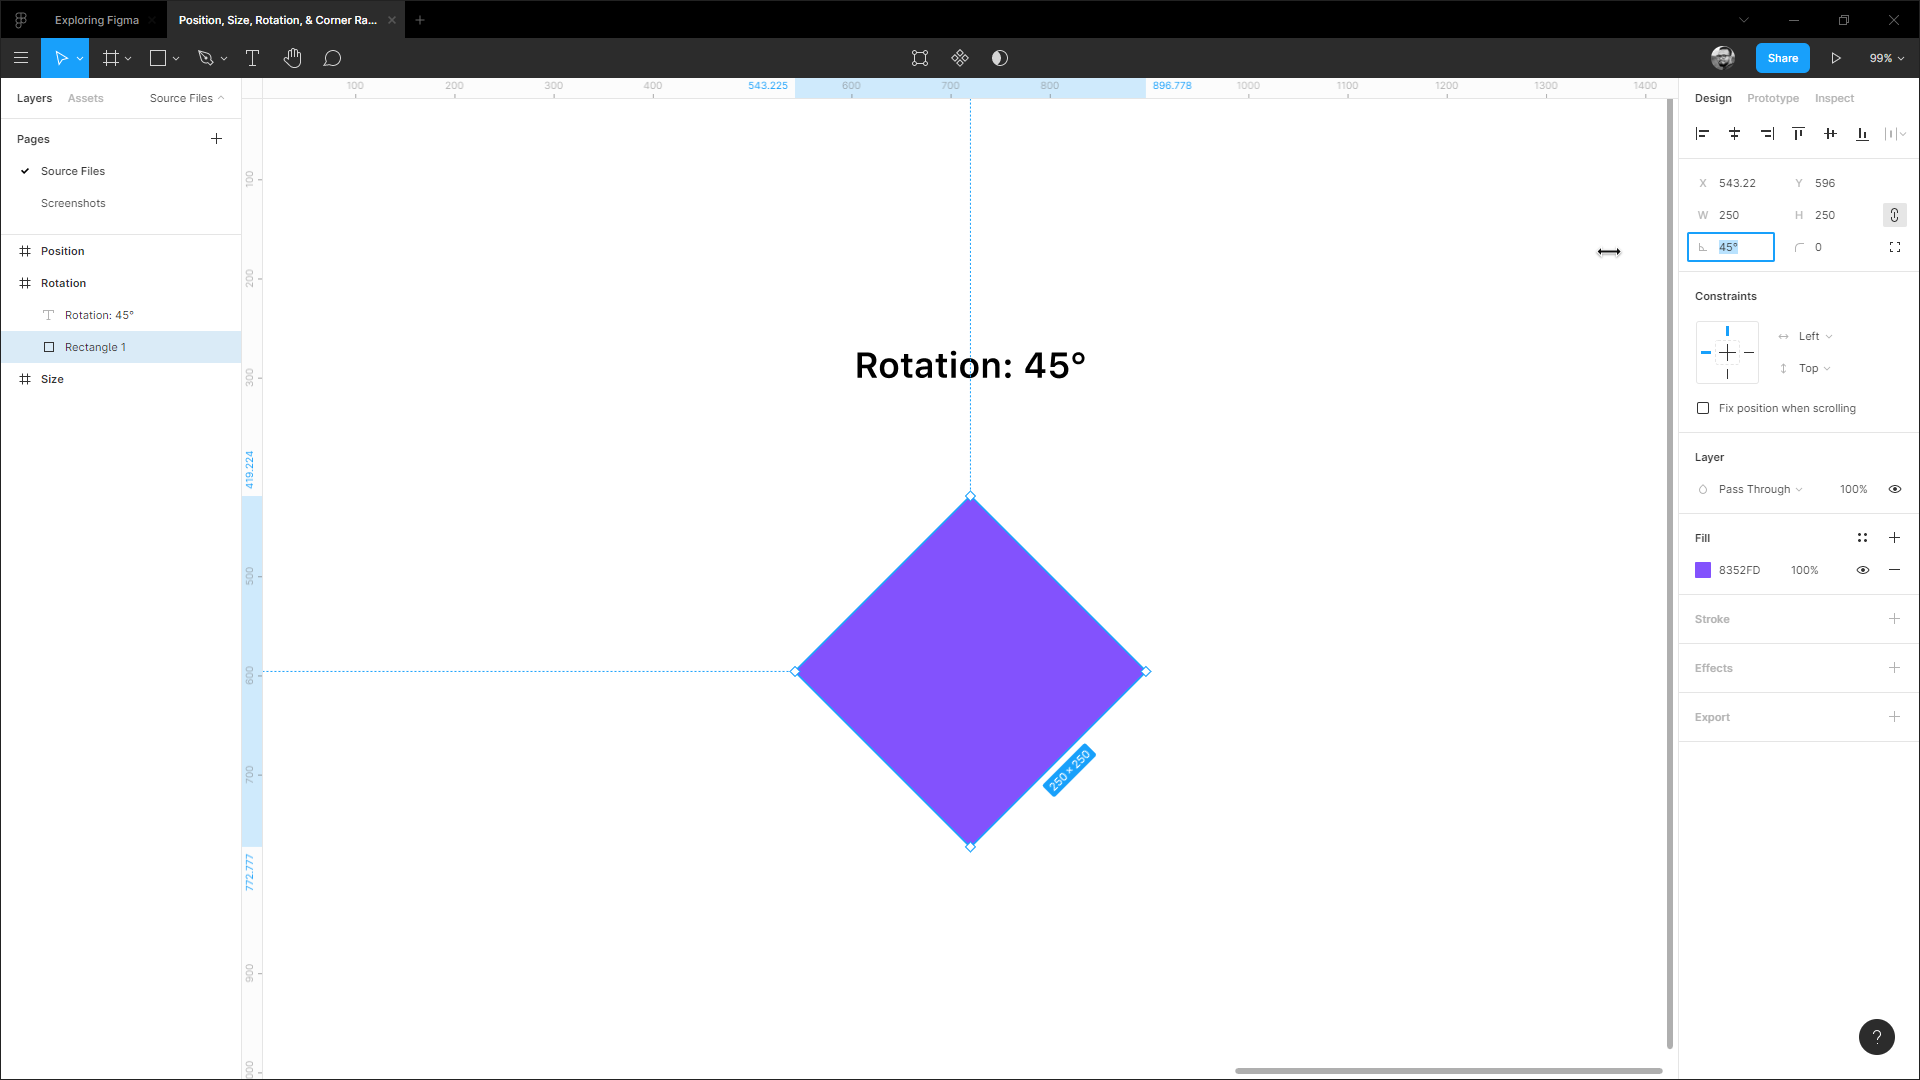Enable Fix position when scrolling
Screen dimensions: 1920x1080
tap(1703, 408)
